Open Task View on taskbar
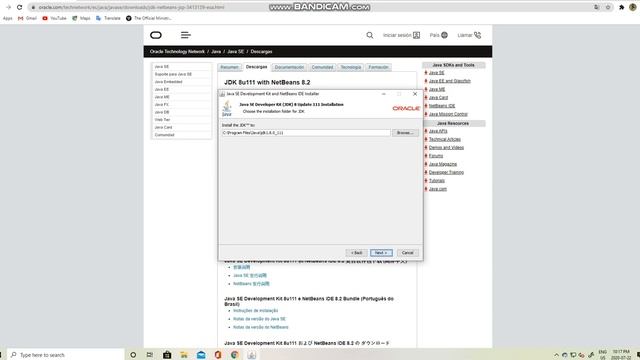 tap(150, 355)
